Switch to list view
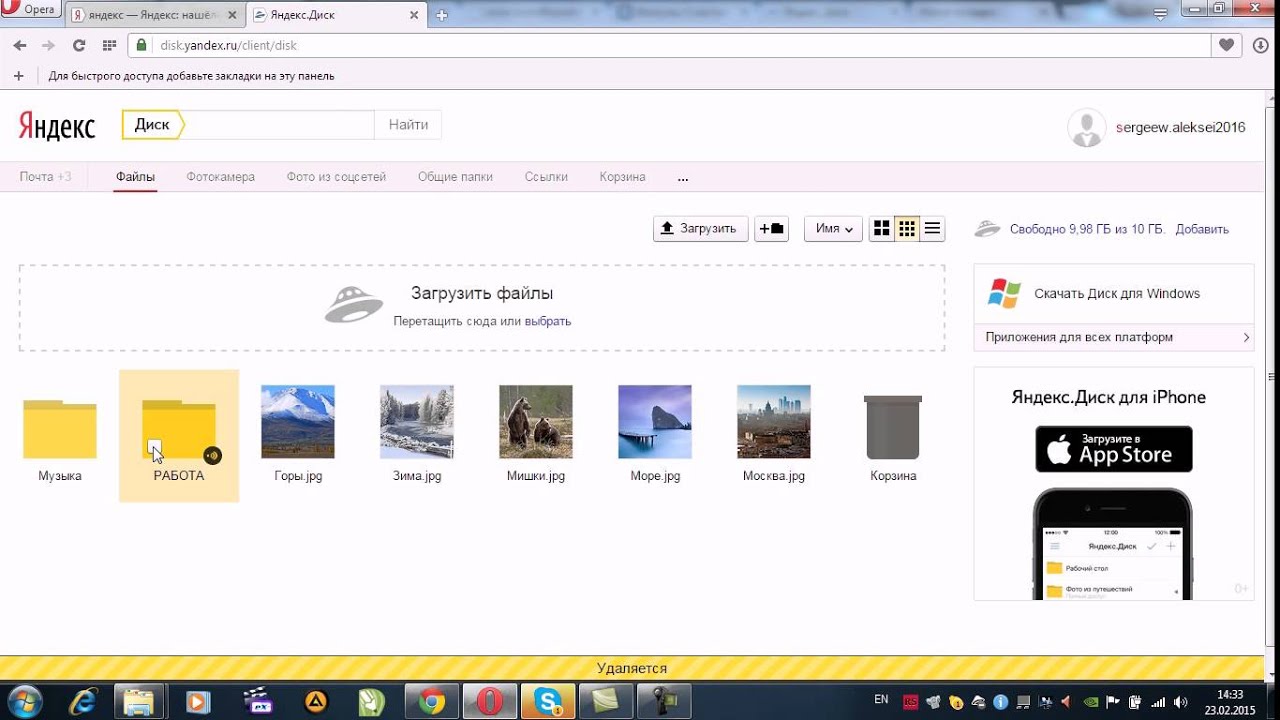This screenshot has width=1280, height=720. 932,229
